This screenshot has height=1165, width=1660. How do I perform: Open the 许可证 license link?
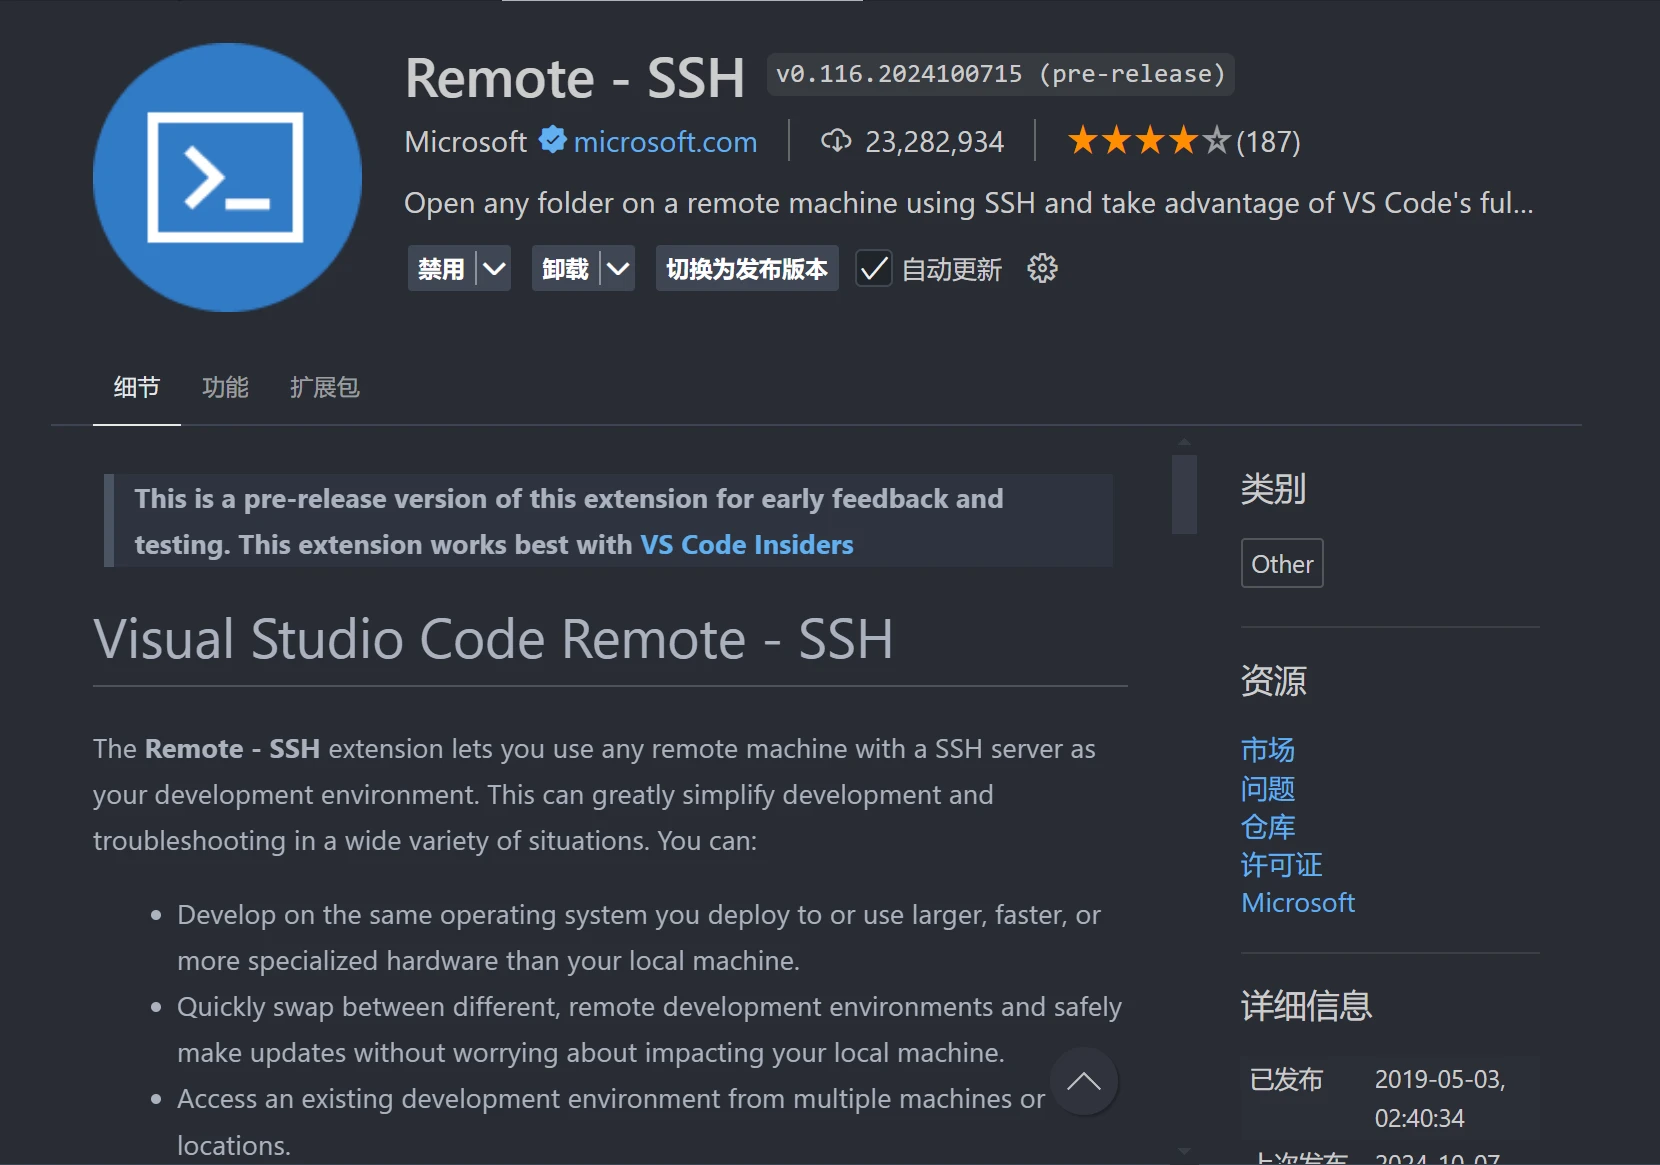pos(1281,865)
